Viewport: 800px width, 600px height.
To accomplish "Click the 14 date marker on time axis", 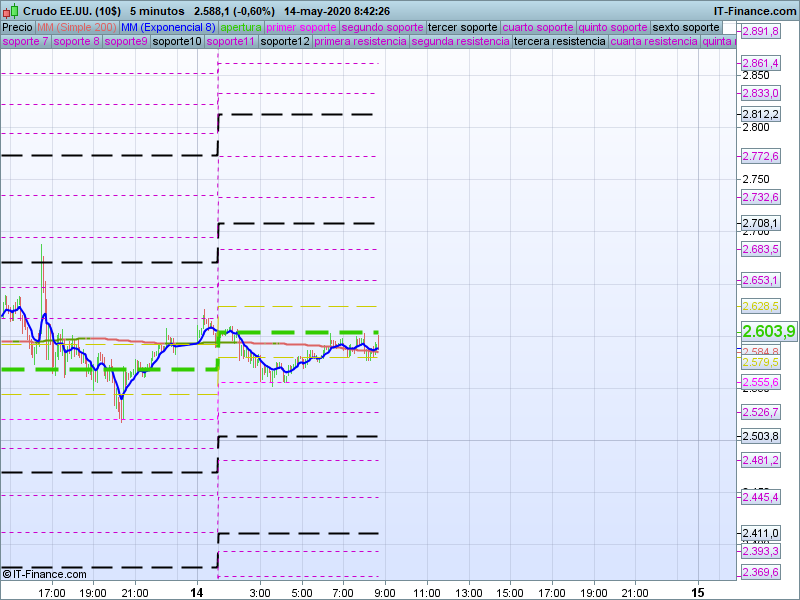I will [x=197, y=593].
